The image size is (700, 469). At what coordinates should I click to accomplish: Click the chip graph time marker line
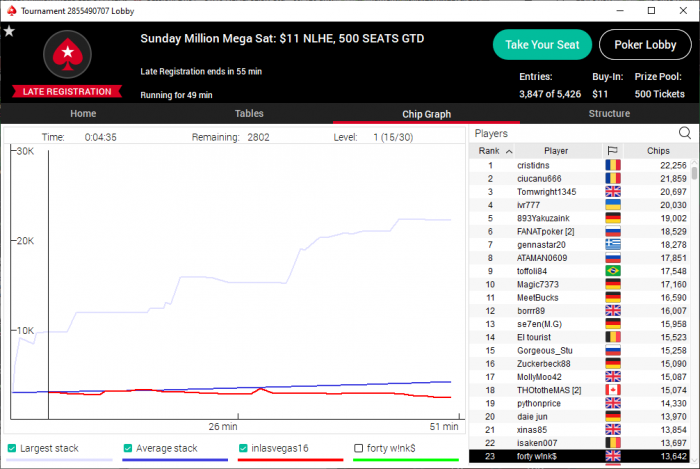click(48, 285)
